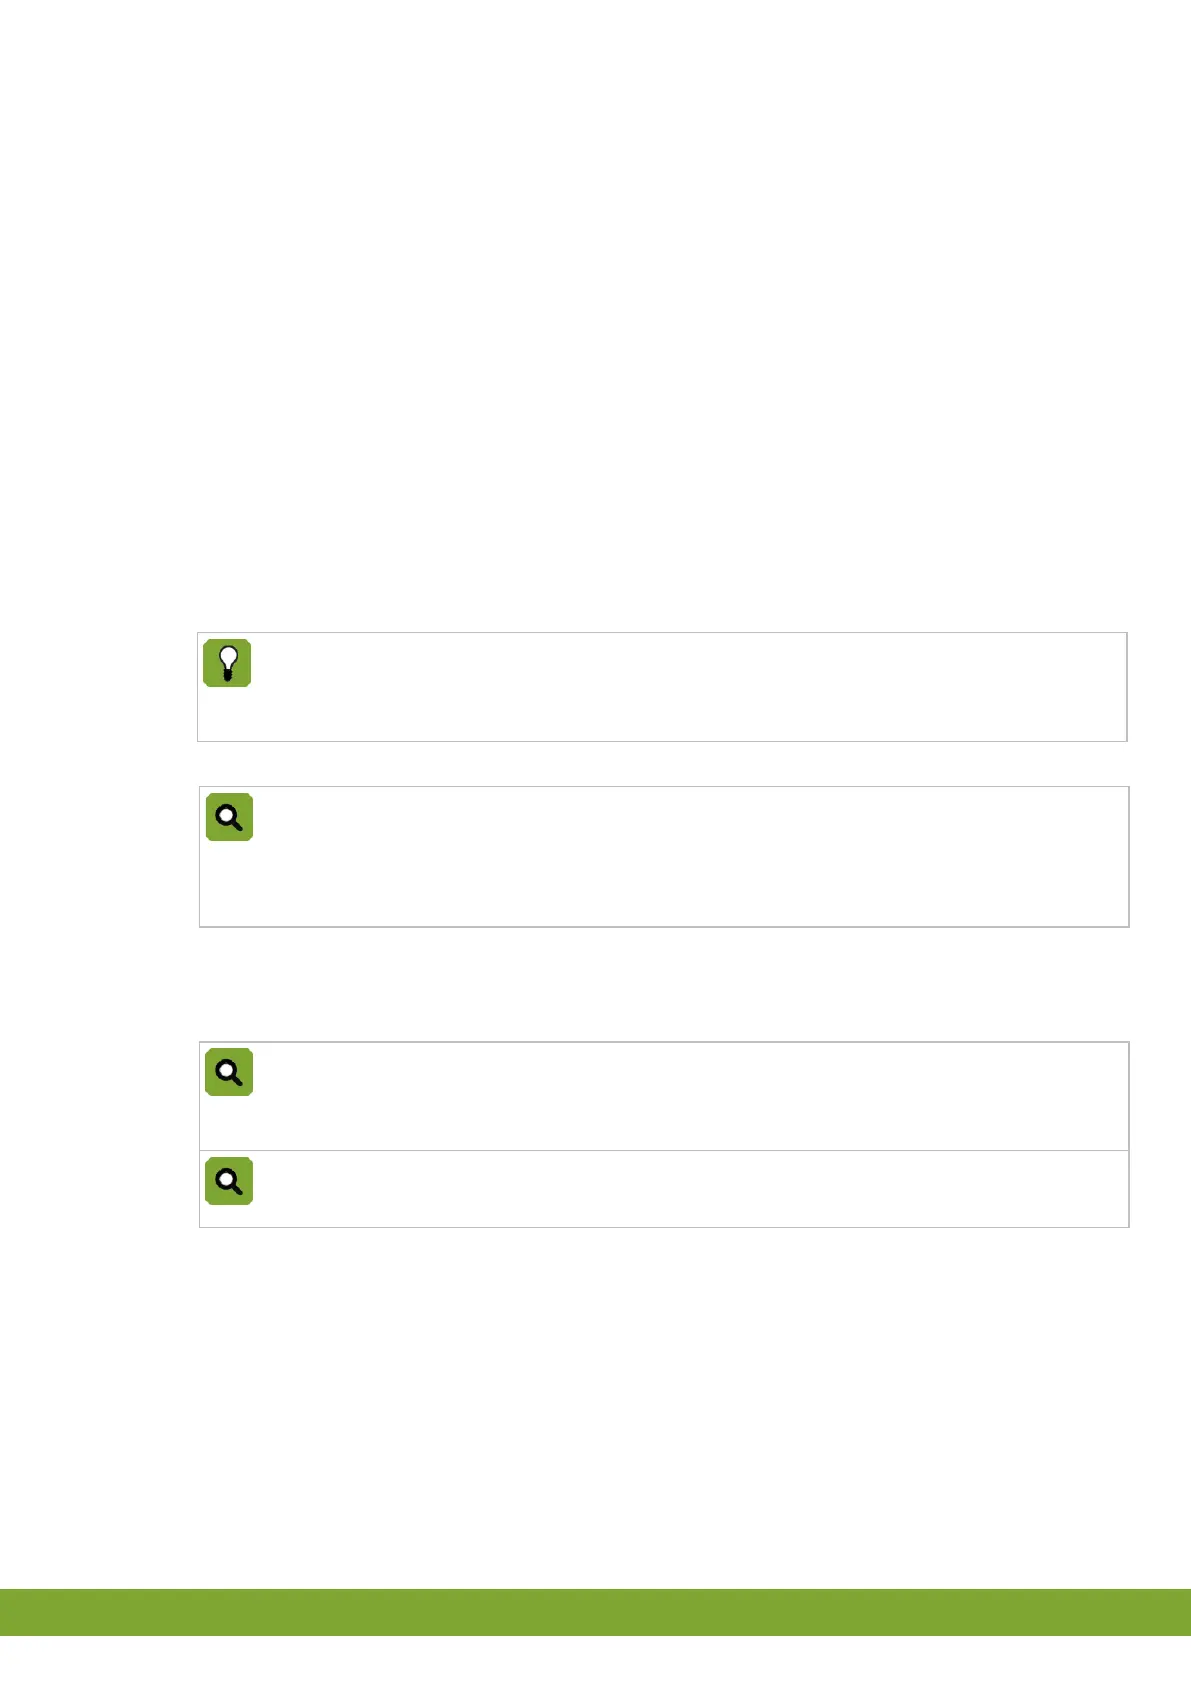Click inside the first magnifier note box
The height and width of the screenshot is (1683, 1191).
664,857
